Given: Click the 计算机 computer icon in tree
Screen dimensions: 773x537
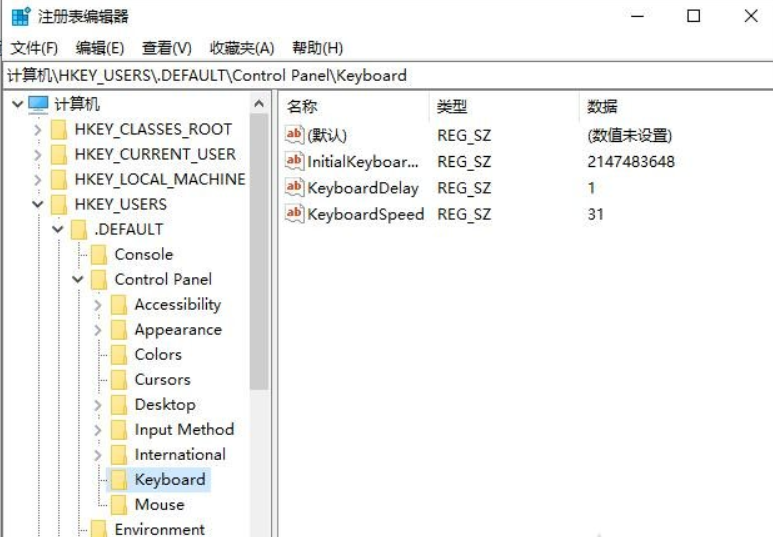Looking at the screenshot, I should [38, 104].
